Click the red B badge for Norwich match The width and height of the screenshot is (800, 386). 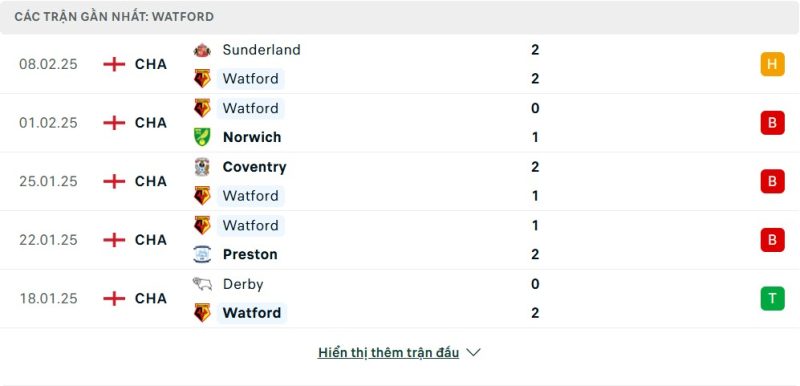pyautogui.click(x=772, y=123)
